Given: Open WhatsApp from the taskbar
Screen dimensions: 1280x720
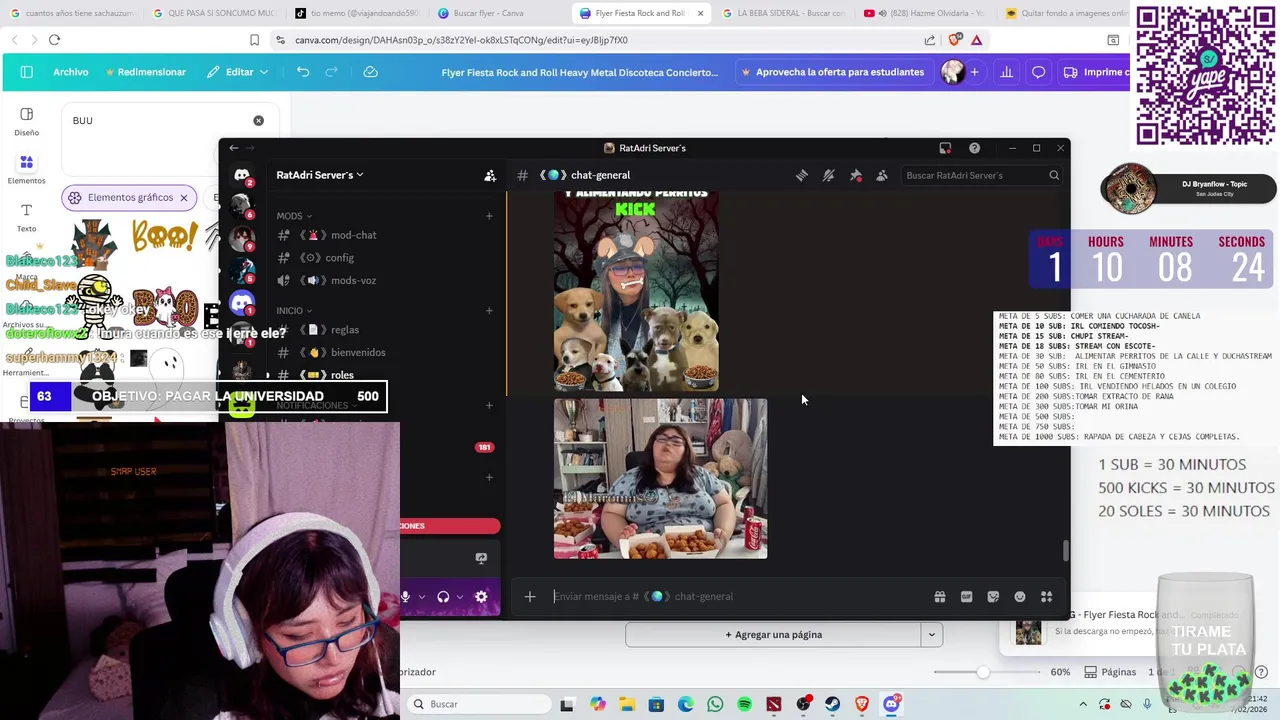Looking at the screenshot, I should [715, 704].
